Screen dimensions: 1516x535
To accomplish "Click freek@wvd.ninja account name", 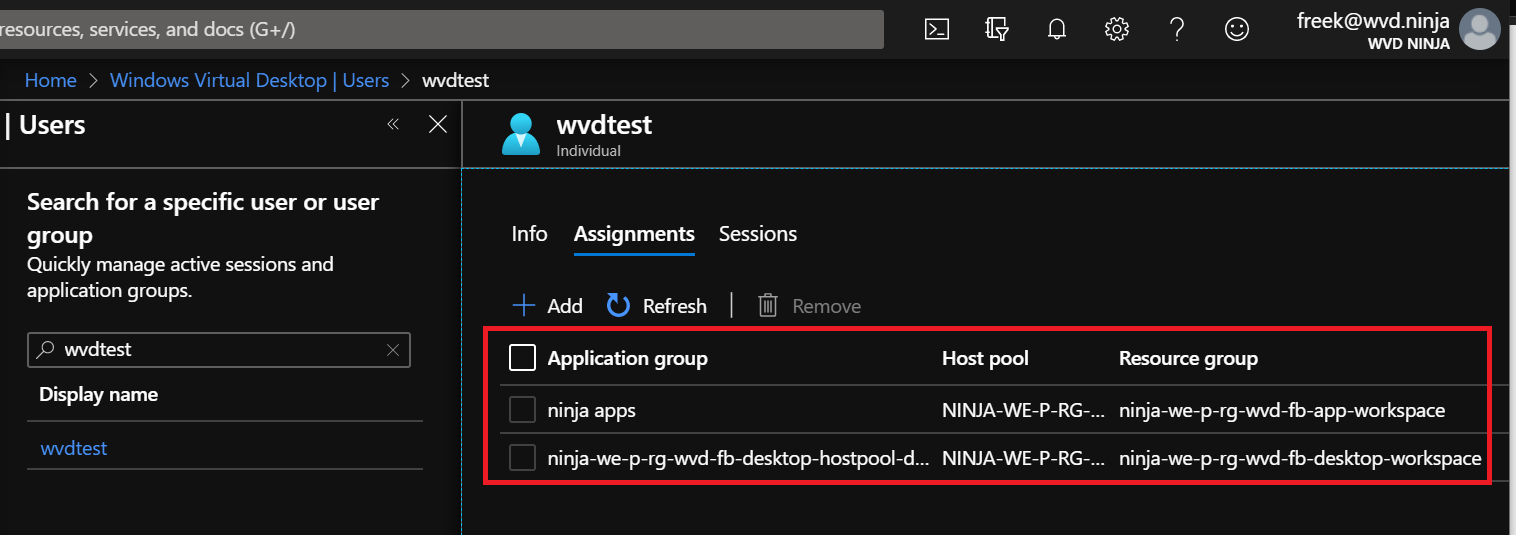I will click(x=1373, y=20).
